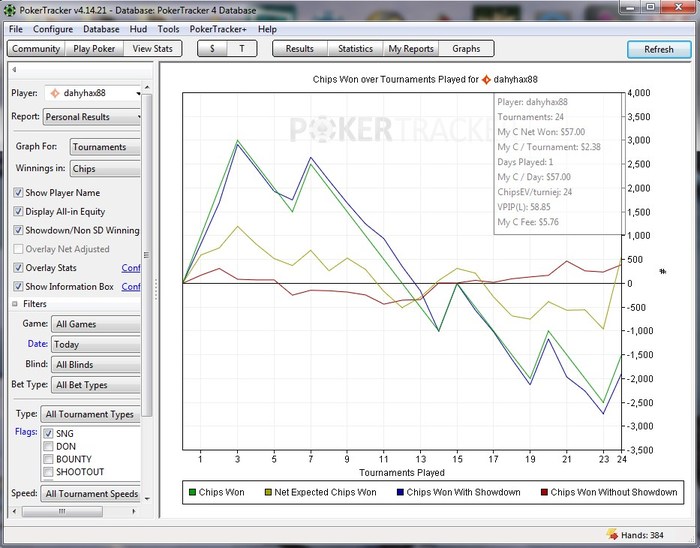Click the yellow Net Expected Chips Won swatch

268,492
